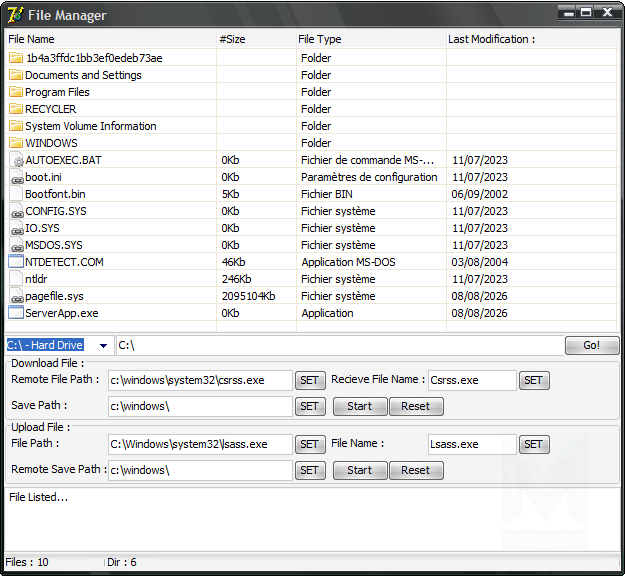Viewport: 625px width, 576px height.
Task: Click SET next to upload File Name
Action: (534, 444)
